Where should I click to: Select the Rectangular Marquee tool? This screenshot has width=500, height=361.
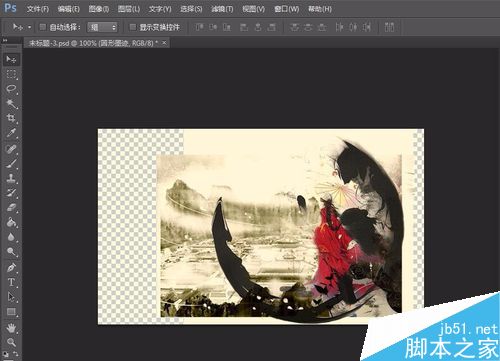(x=11, y=74)
